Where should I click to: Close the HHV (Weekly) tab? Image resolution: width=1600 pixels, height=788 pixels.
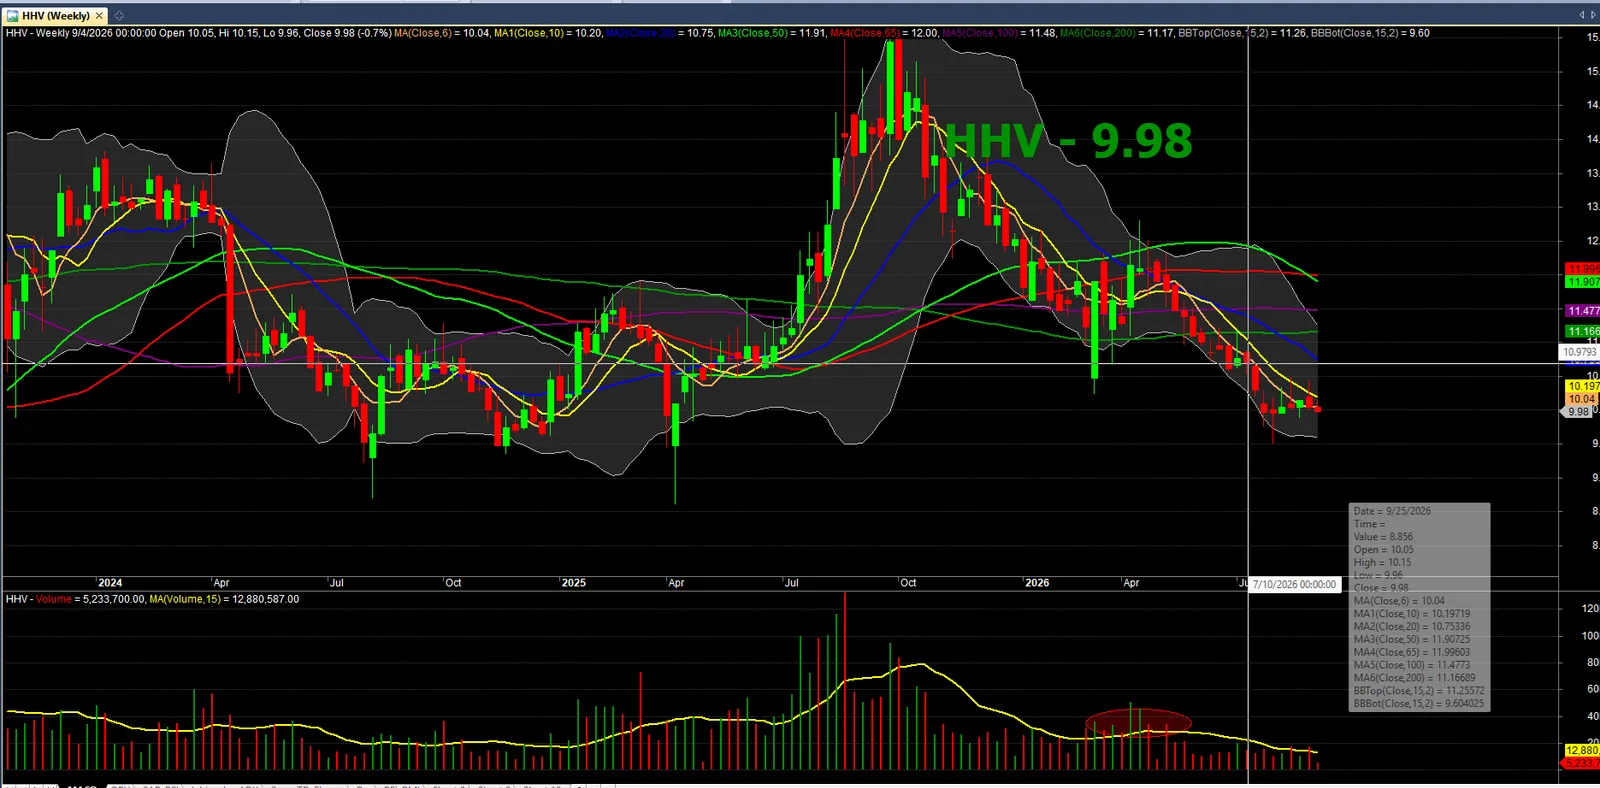pos(99,16)
